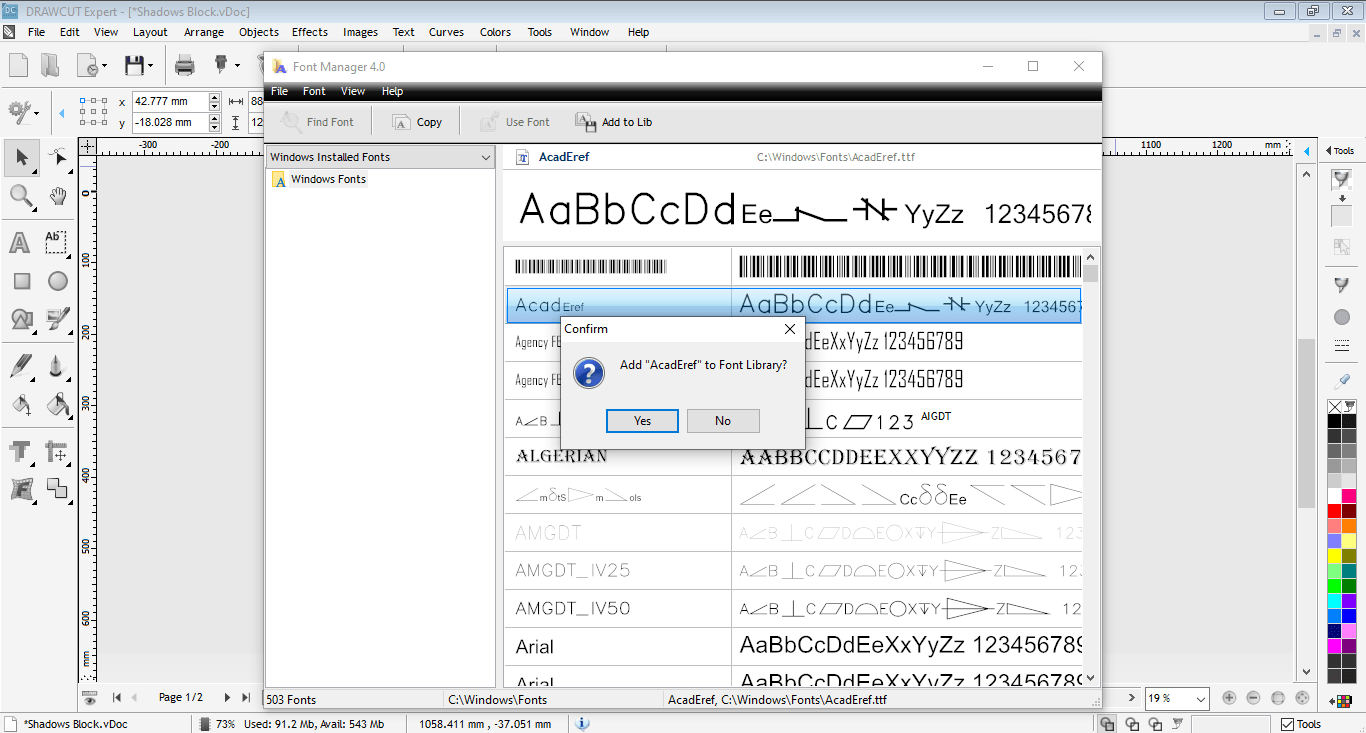The image size is (1366, 733).
Task: Select the Rectangle shape tool
Action: (21, 281)
